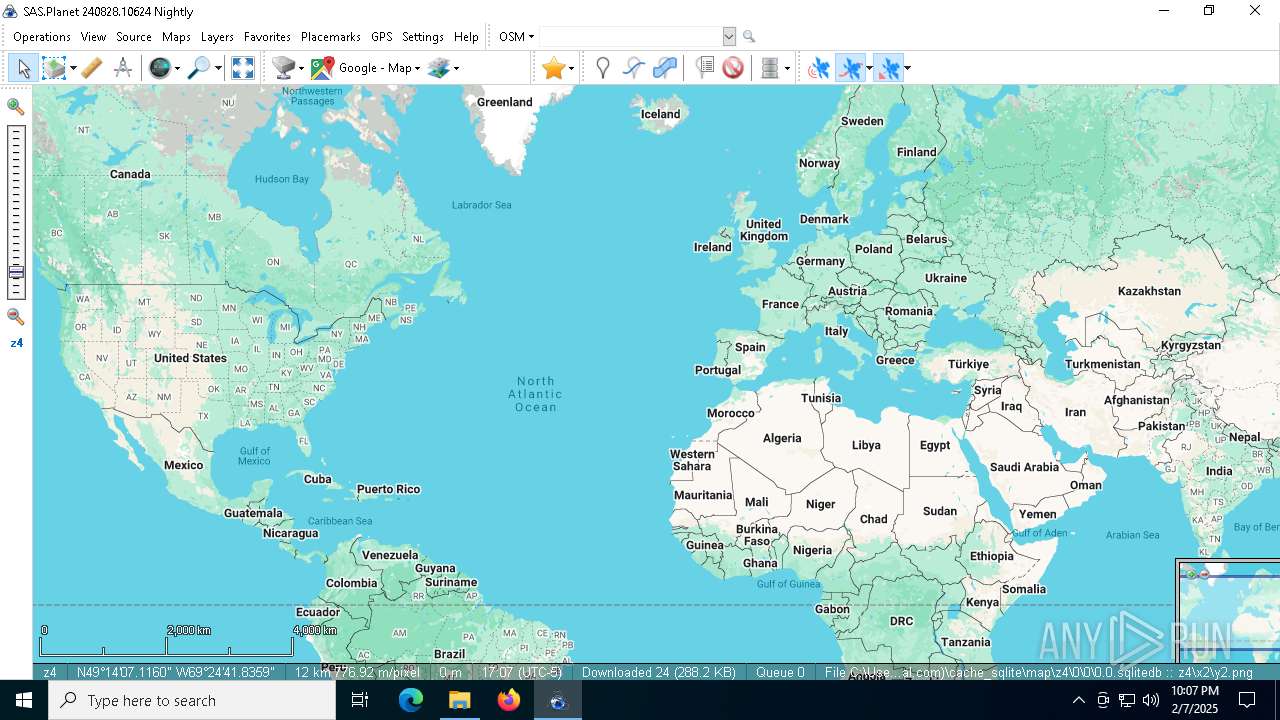Expand the GPS track dropdown arrow
The image size is (1280, 720).
[x=869, y=68]
